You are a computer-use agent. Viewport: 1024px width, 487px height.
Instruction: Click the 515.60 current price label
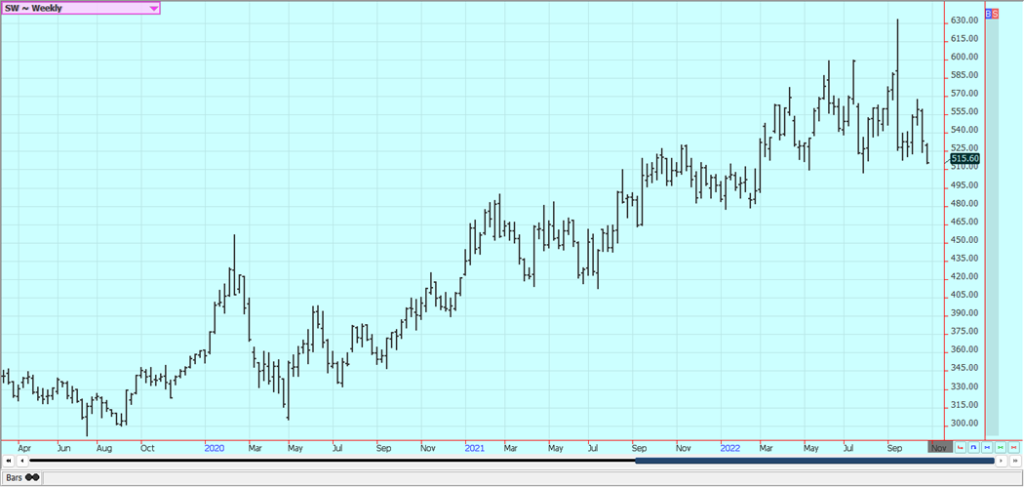(965, 159)
